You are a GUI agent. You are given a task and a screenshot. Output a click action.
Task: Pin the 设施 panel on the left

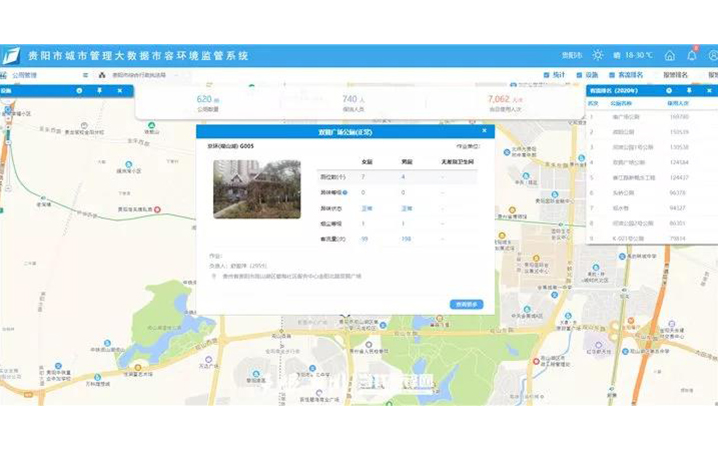tap(99, 91)
